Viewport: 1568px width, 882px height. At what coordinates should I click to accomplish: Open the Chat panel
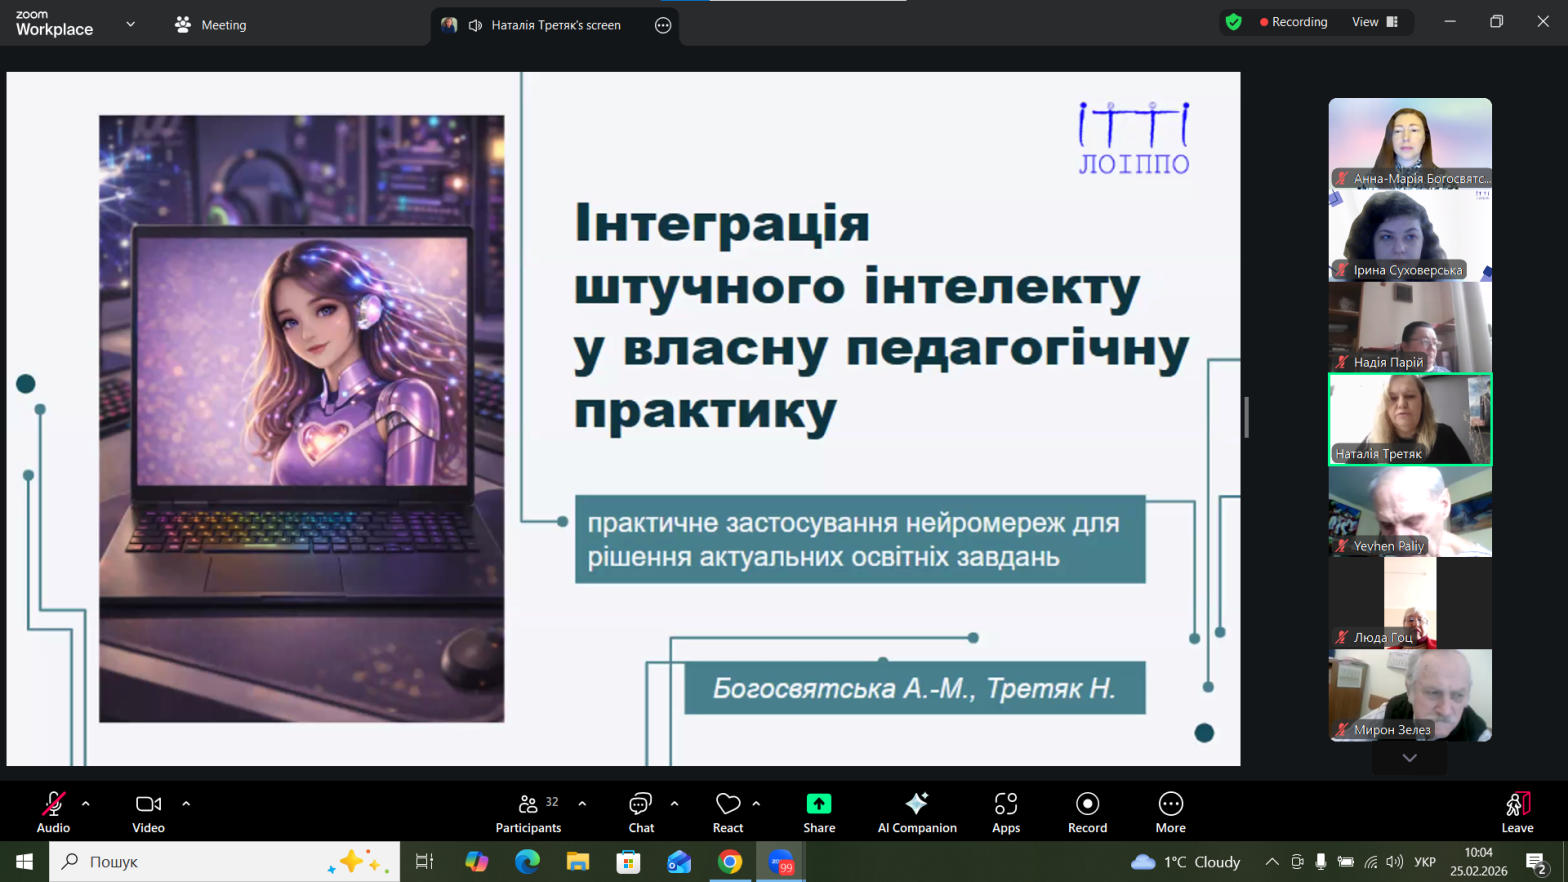pyautogui.click(x=640, y=811)
